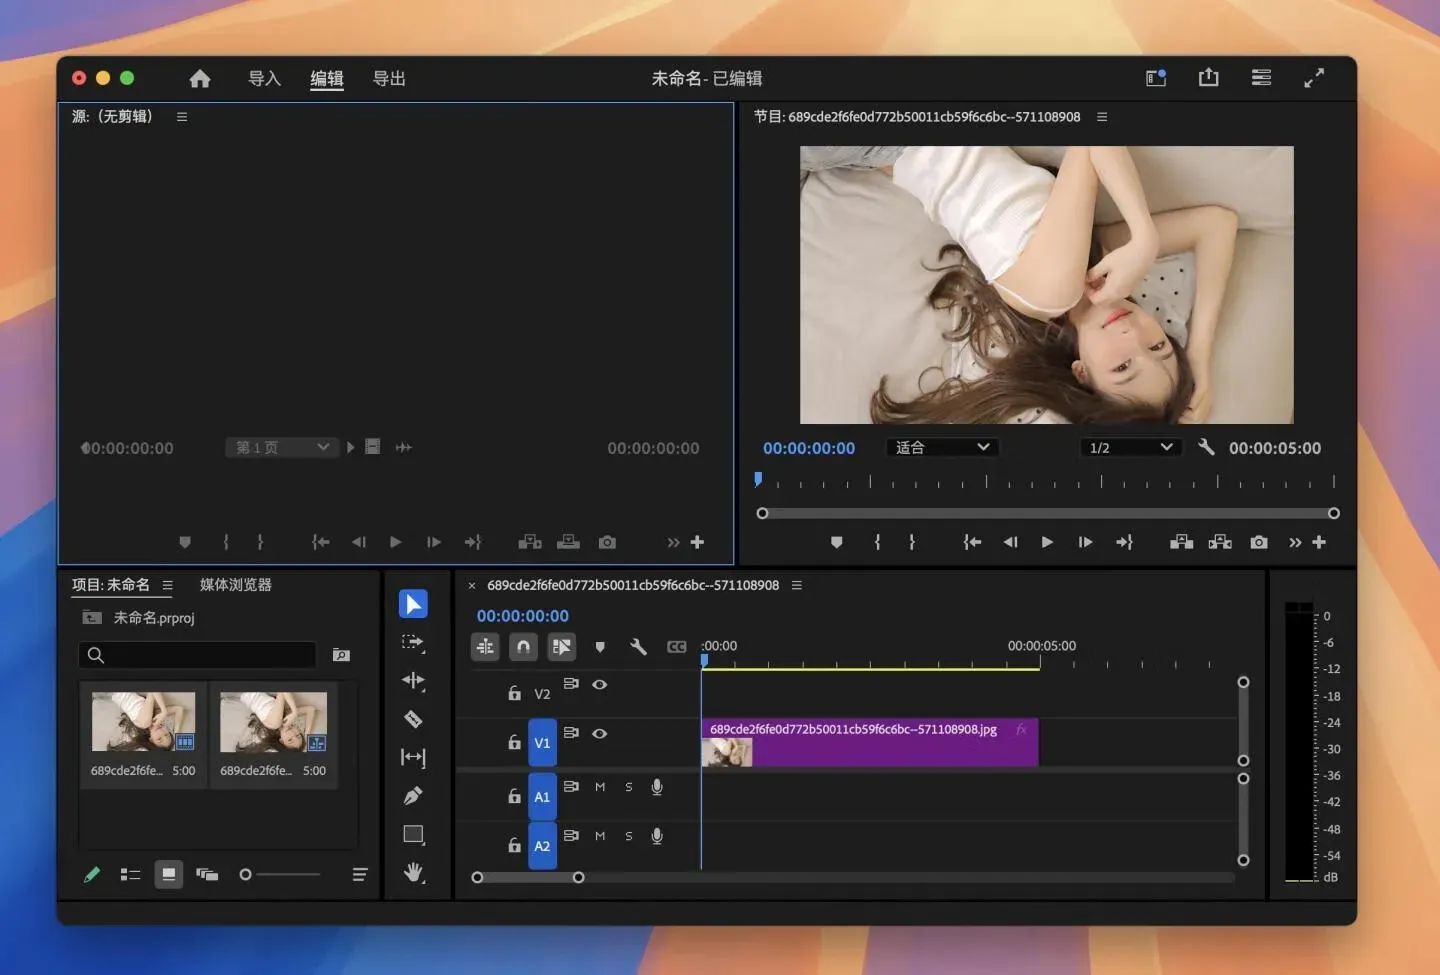Switch to the 媒体浏览器 tab
The image size is (1440, 975).
(x=236, y=585)
